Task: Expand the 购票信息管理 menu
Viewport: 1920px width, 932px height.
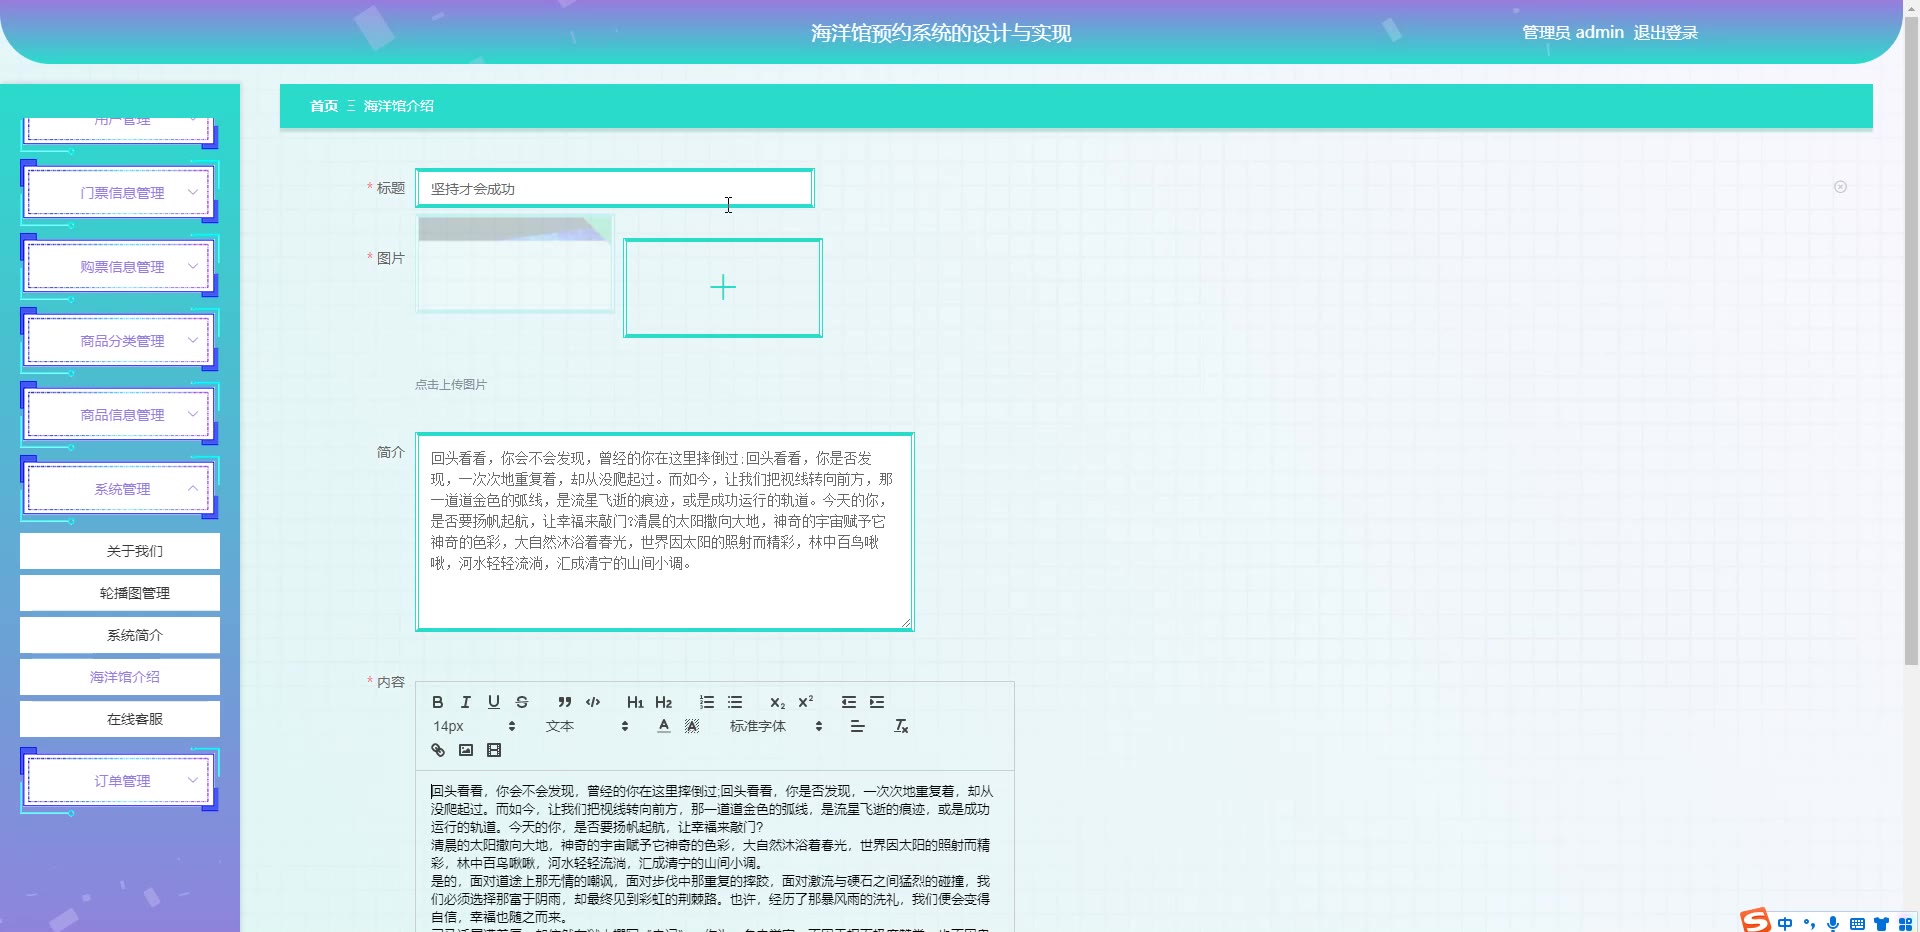Action: click(x=120, y=267)
